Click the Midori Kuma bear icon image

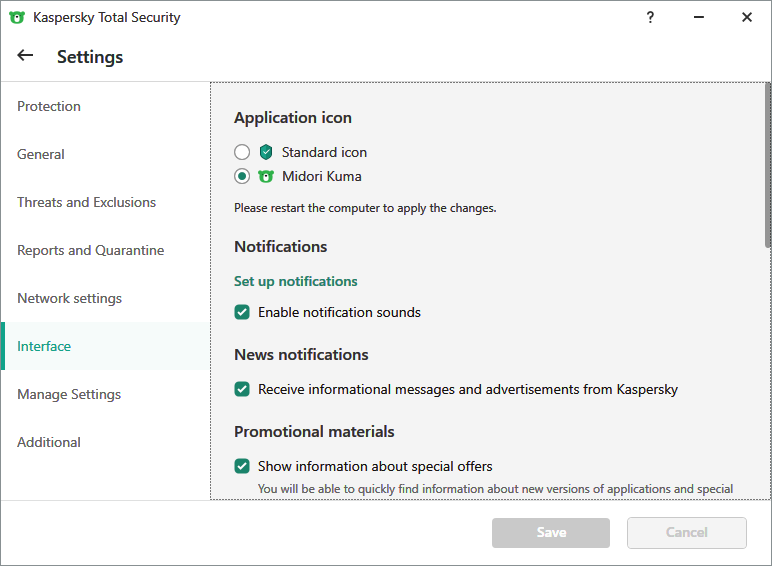[266, 176]
